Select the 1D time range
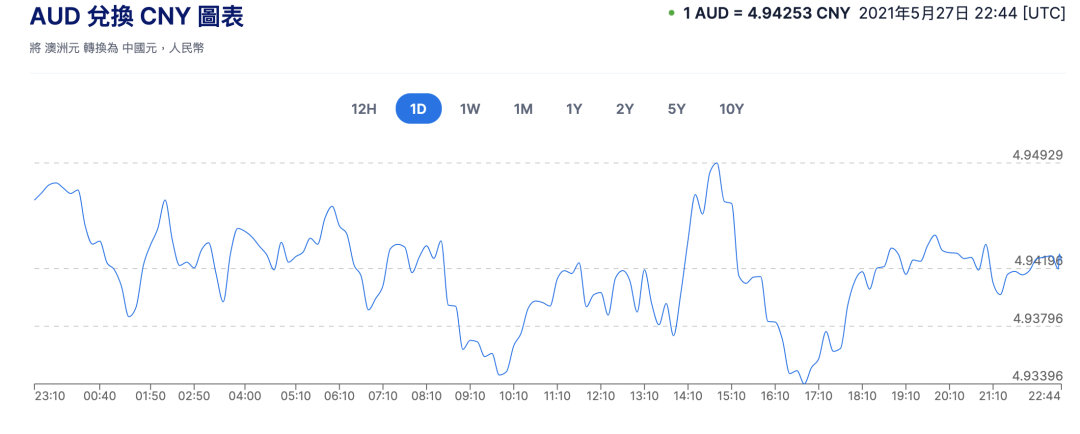1080x434 pixels. (x=418, y=109)
